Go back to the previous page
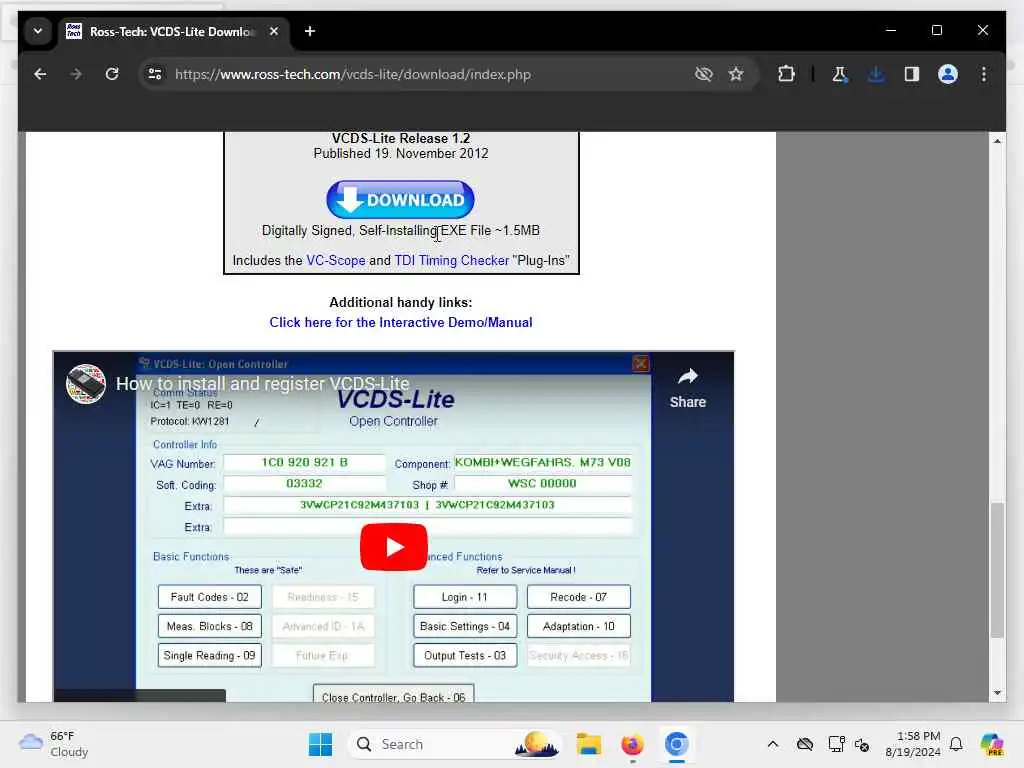 point(40,74)
